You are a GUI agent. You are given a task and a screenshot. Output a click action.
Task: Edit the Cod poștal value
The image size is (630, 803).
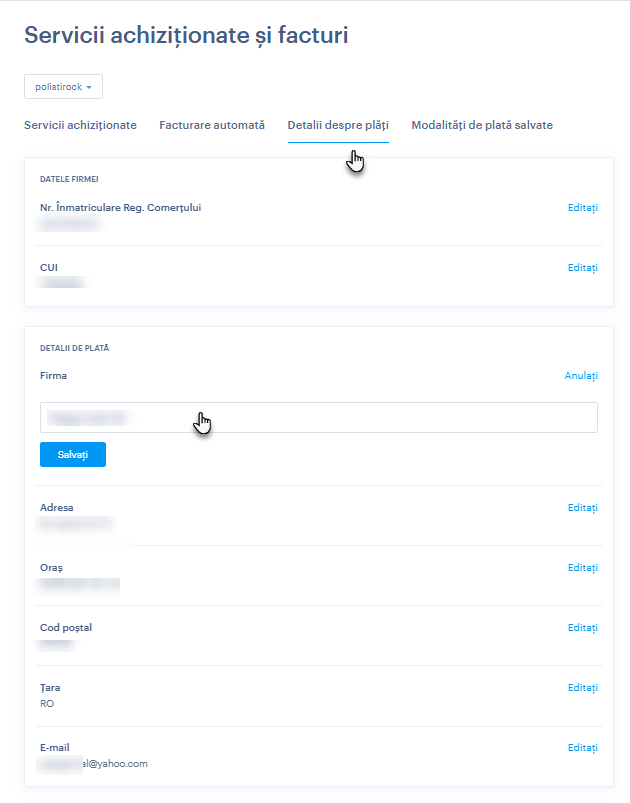point(582,628)
